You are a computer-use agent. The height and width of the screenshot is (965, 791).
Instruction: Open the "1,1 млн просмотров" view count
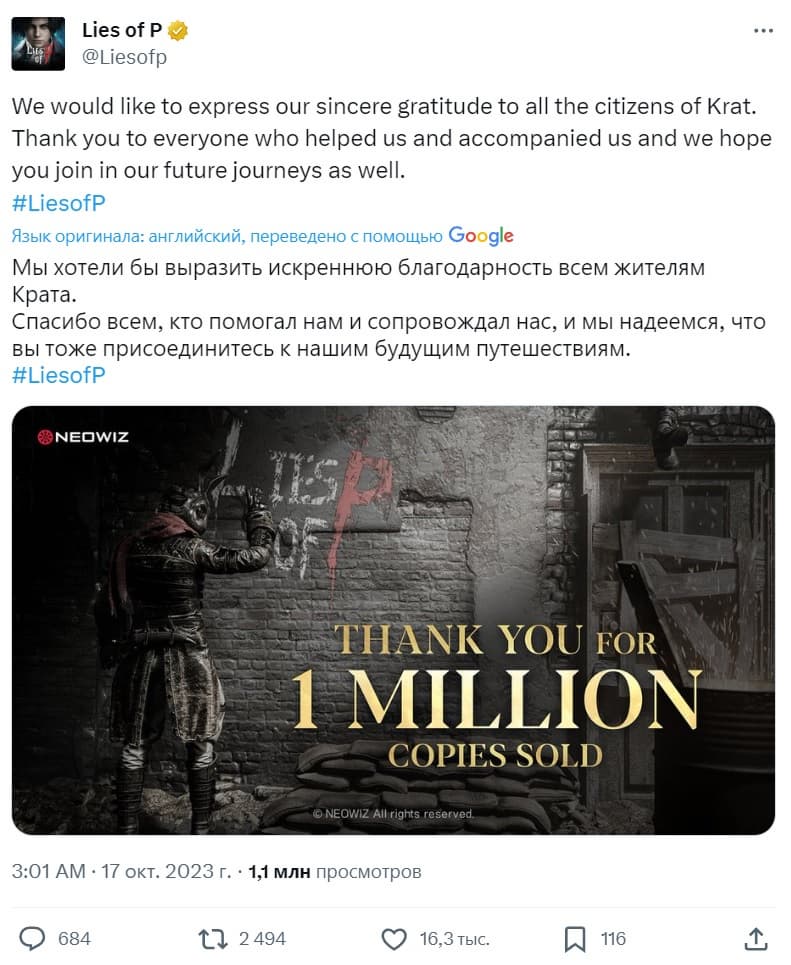point(334,871)
